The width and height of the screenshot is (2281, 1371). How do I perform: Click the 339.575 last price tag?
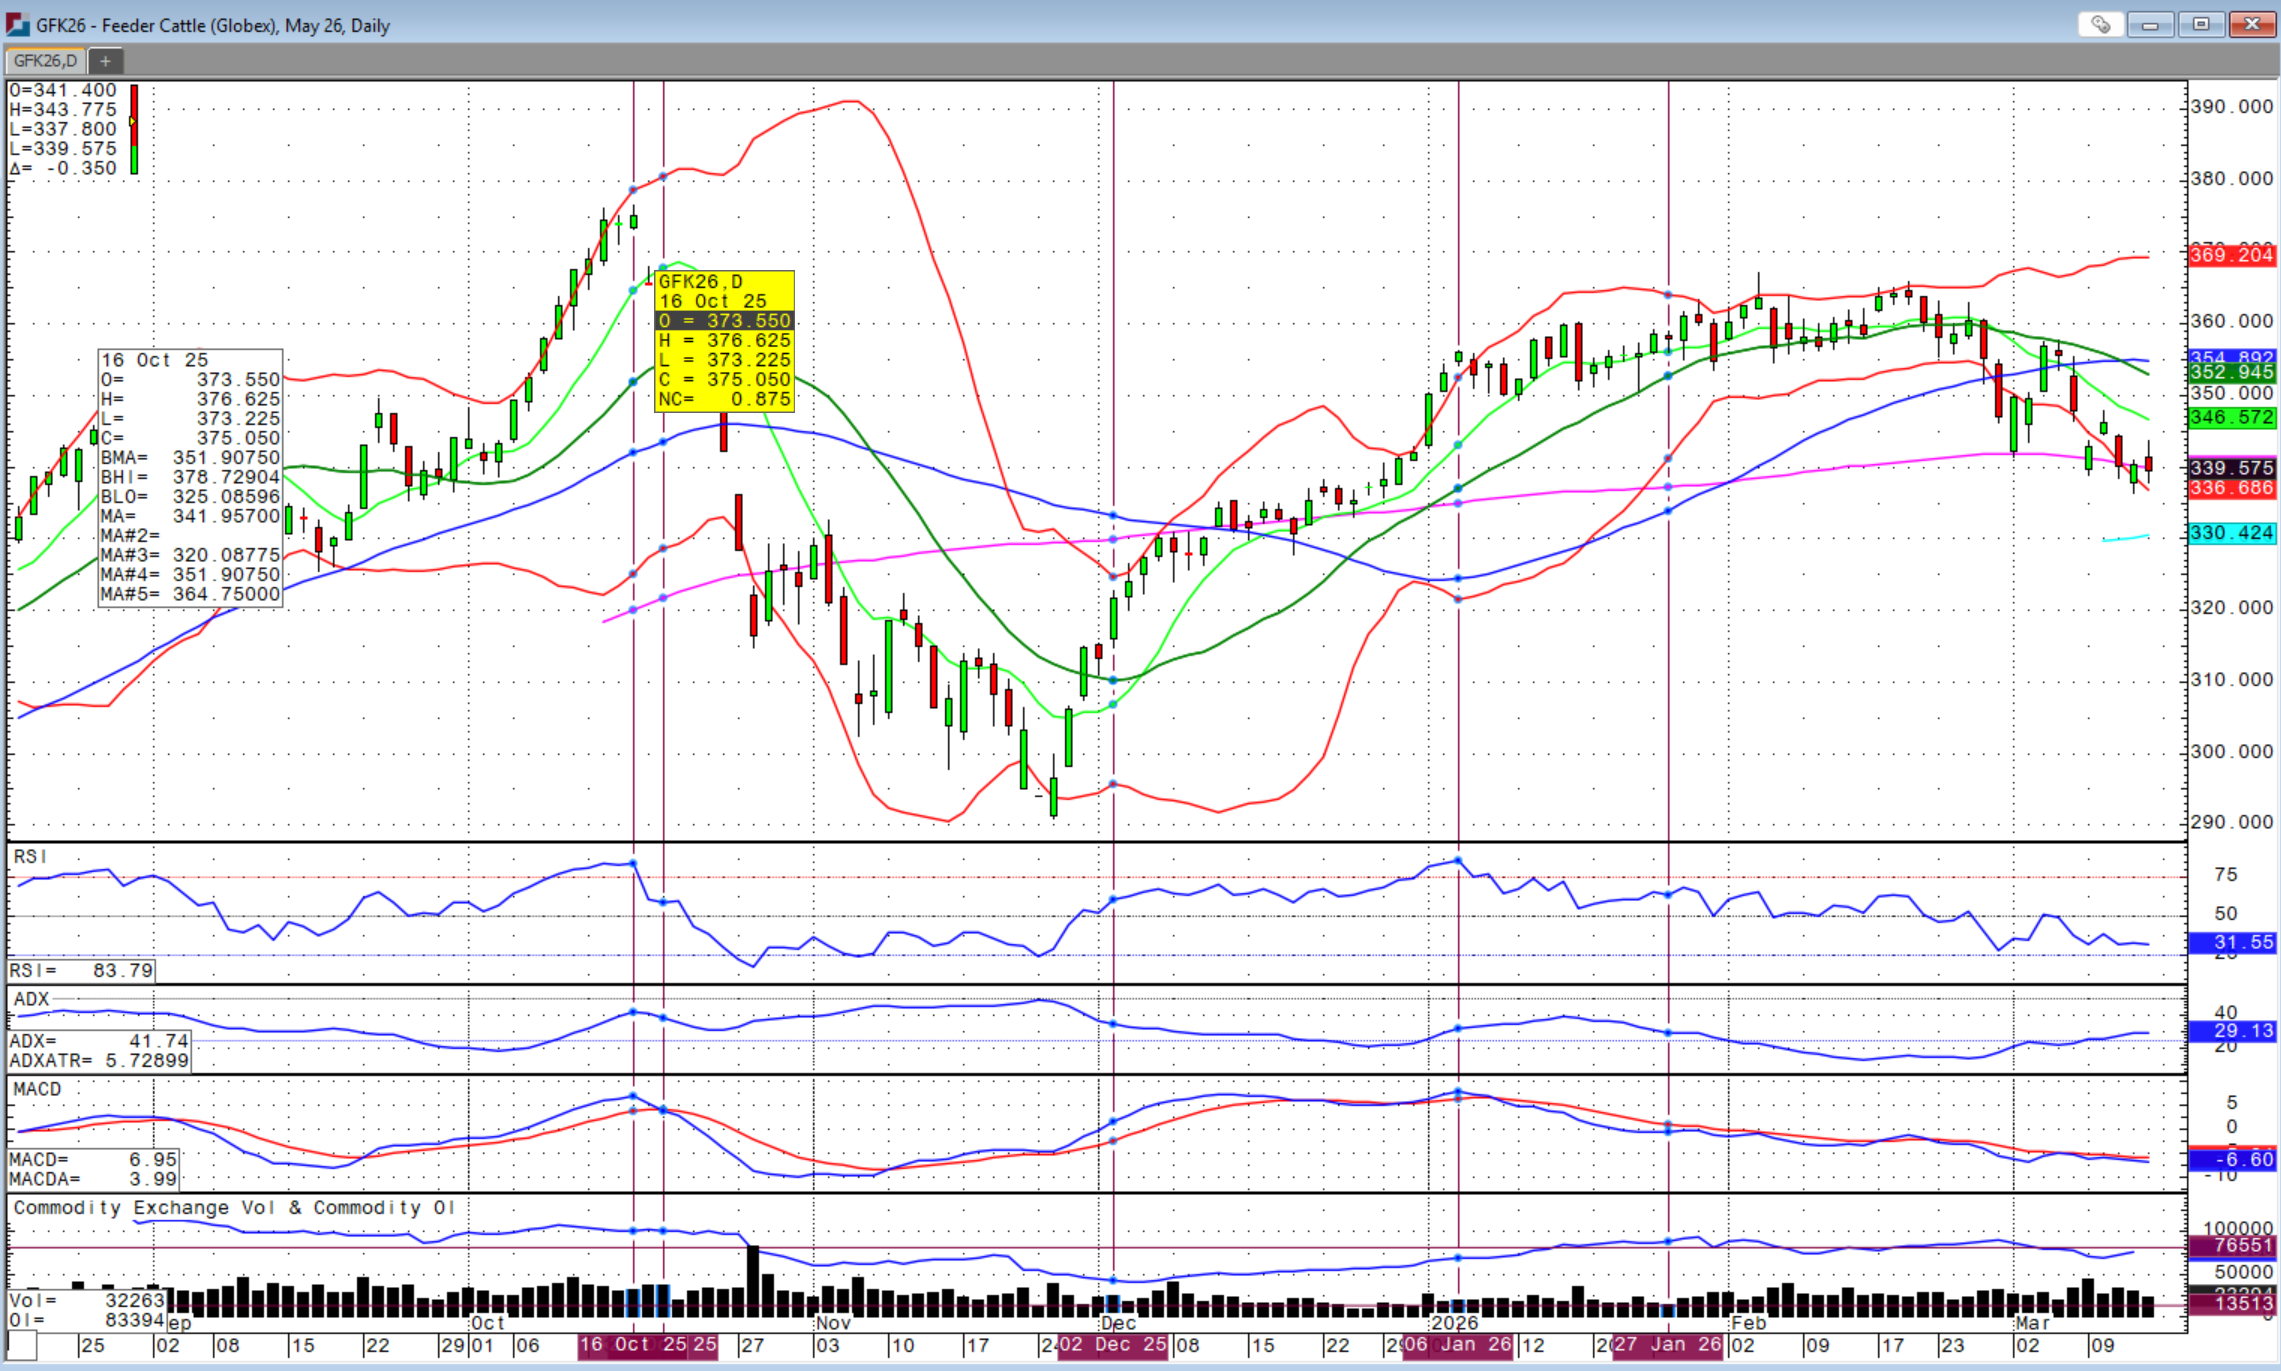2231,468
